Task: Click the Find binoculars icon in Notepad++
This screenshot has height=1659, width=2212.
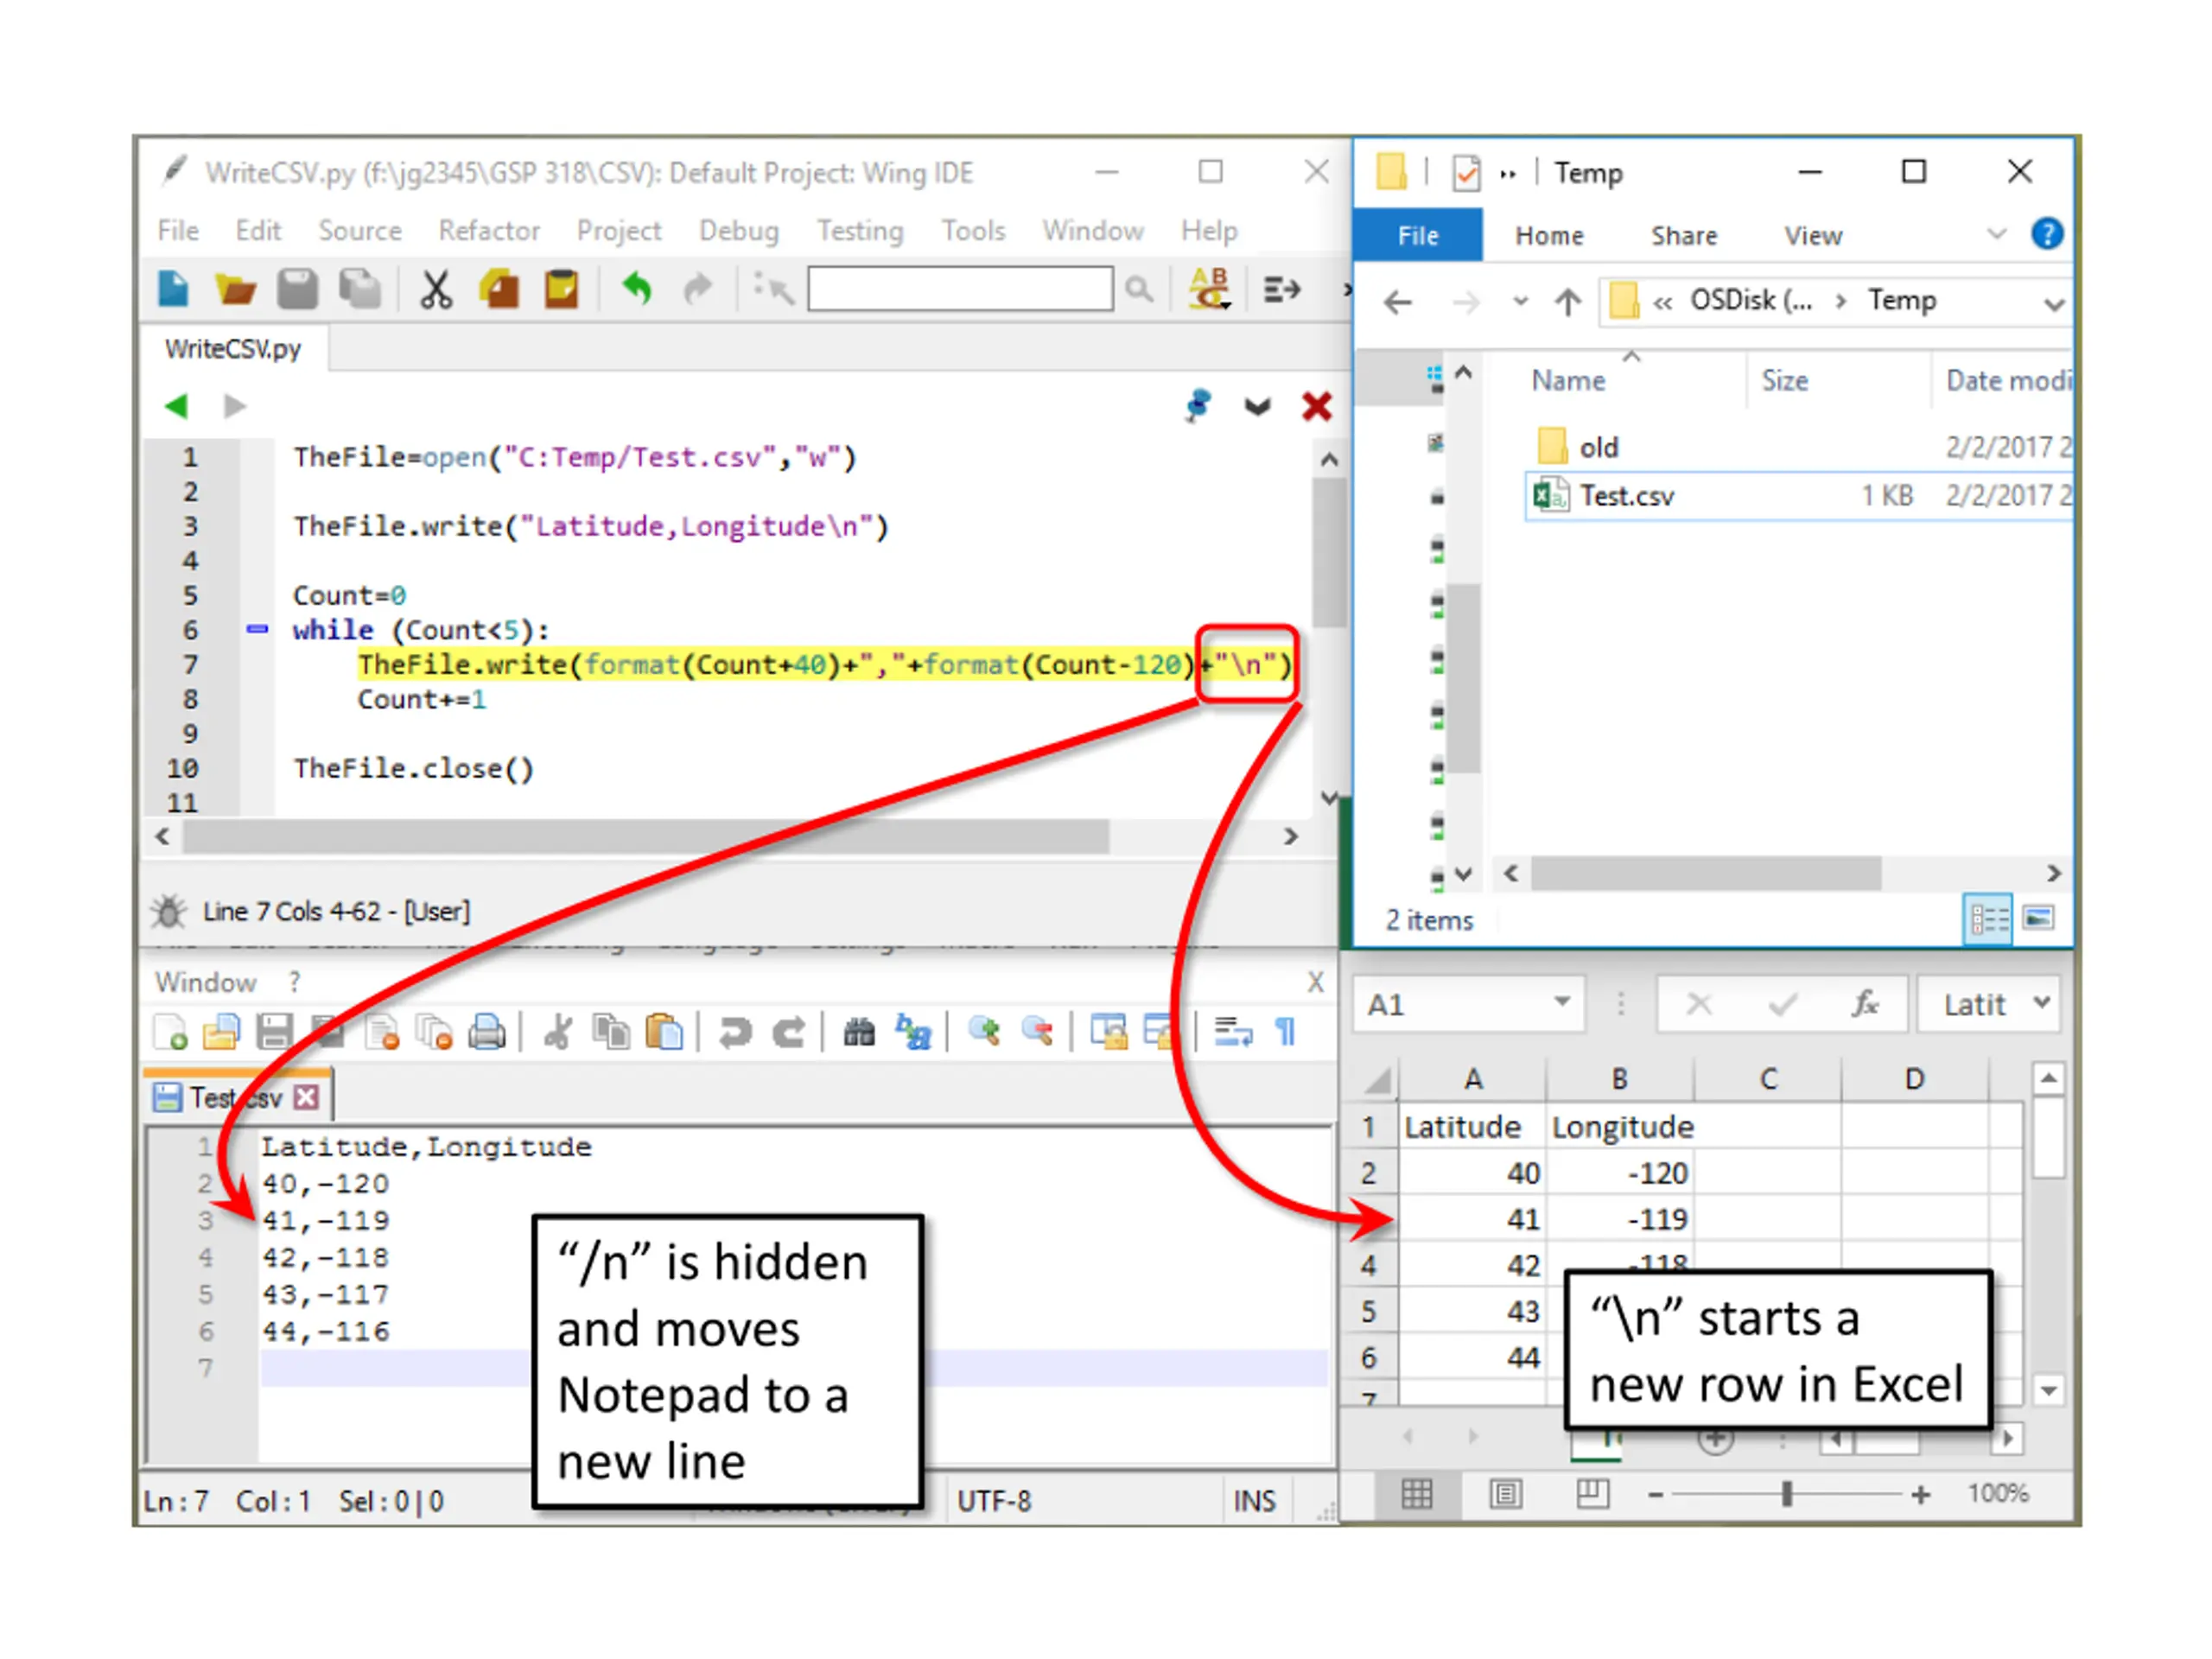Action: tap(859, 1032)
